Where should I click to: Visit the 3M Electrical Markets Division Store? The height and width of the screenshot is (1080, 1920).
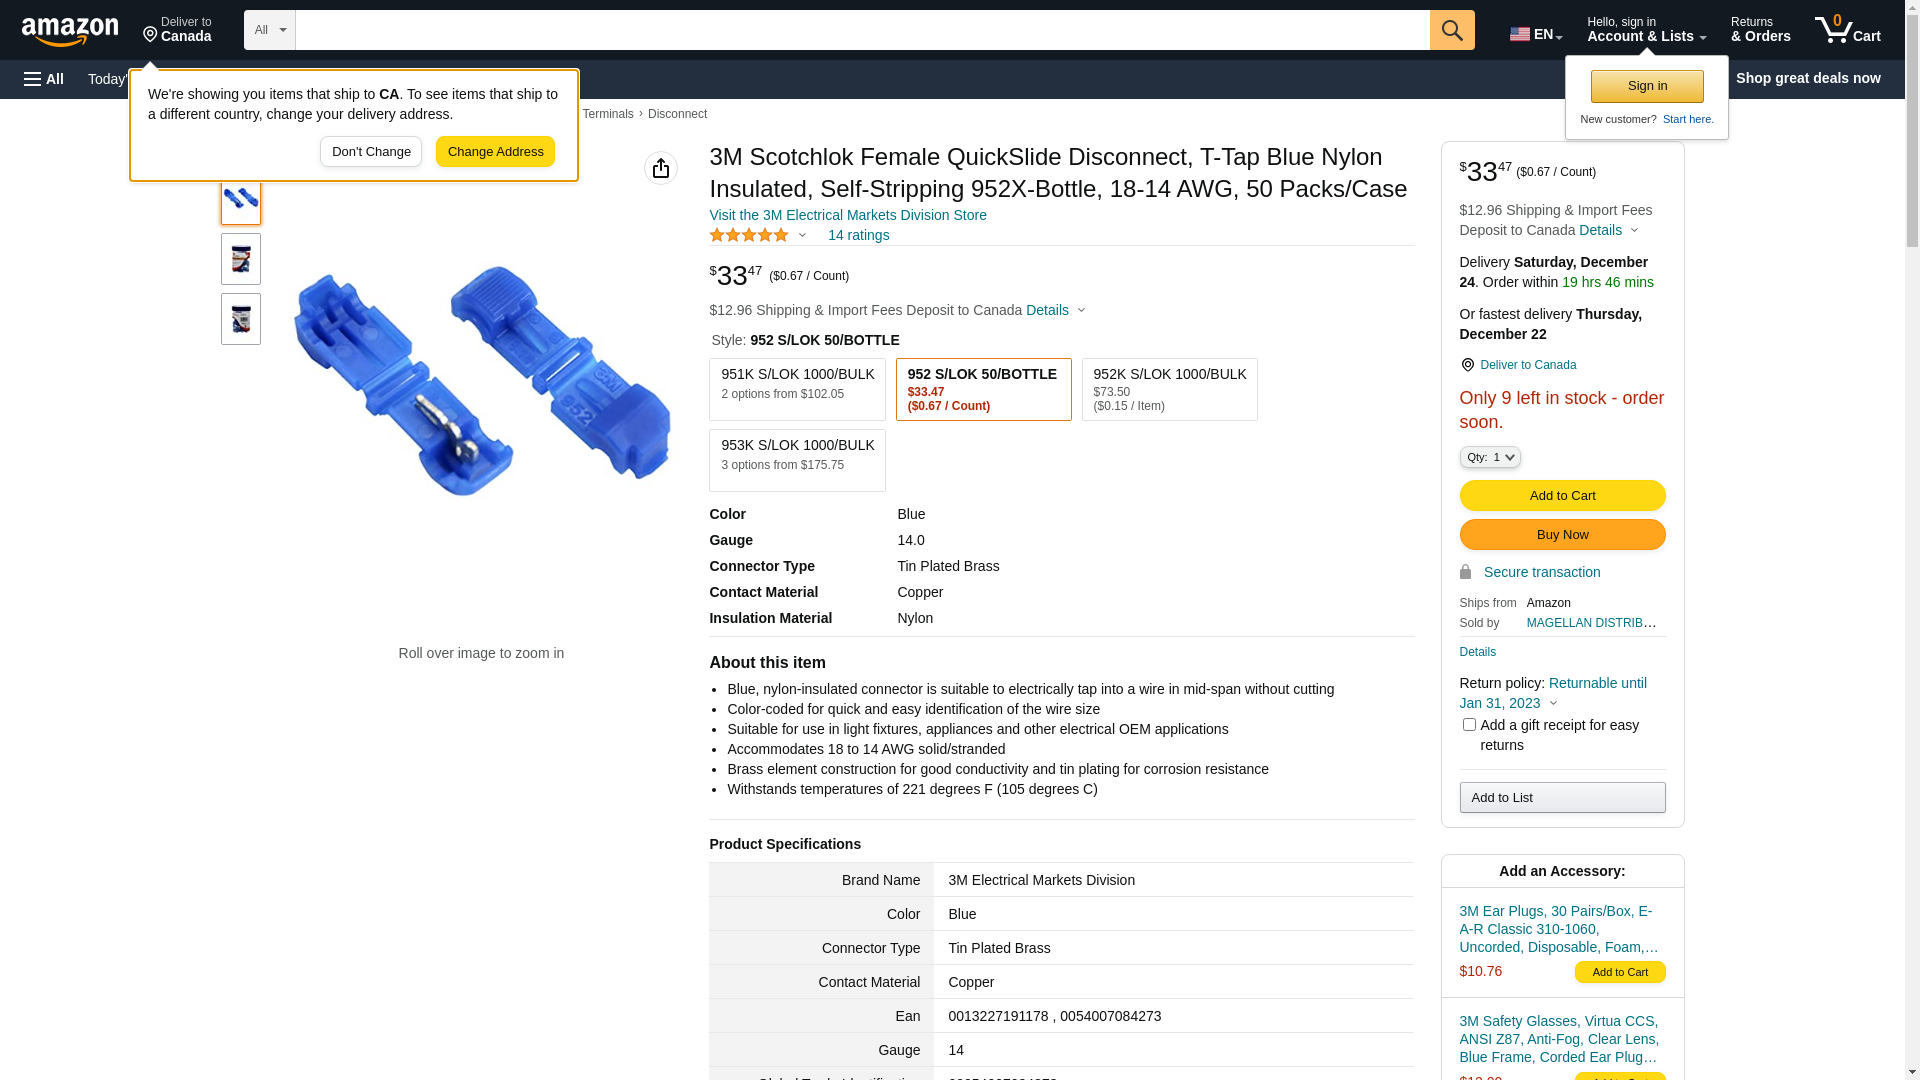[x=847, y=215]
